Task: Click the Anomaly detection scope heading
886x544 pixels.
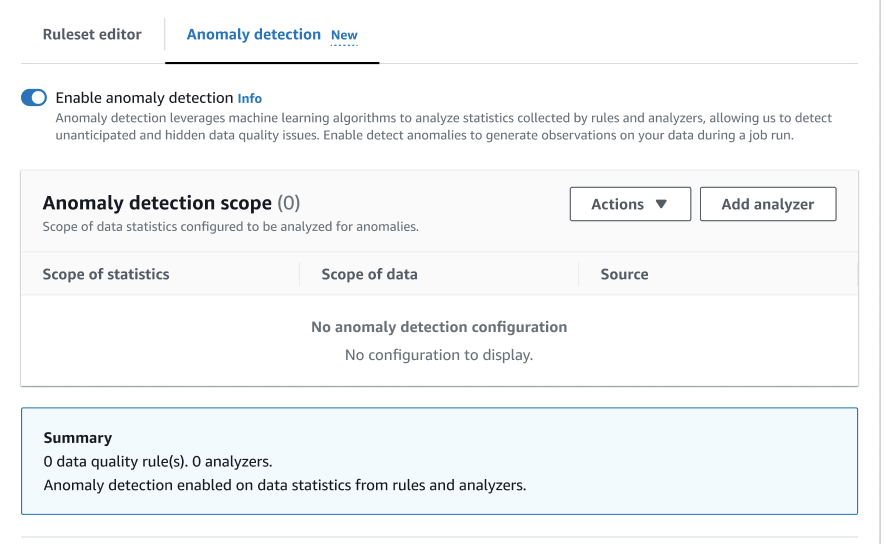Action: point(157,203)
